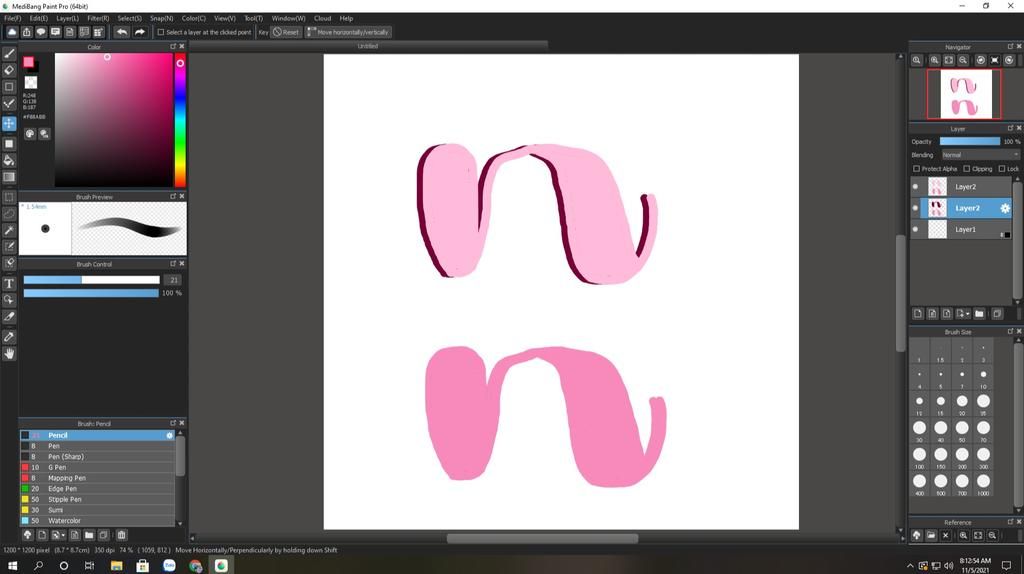
Task: Open the Snap menu
Action: (161, 18)
